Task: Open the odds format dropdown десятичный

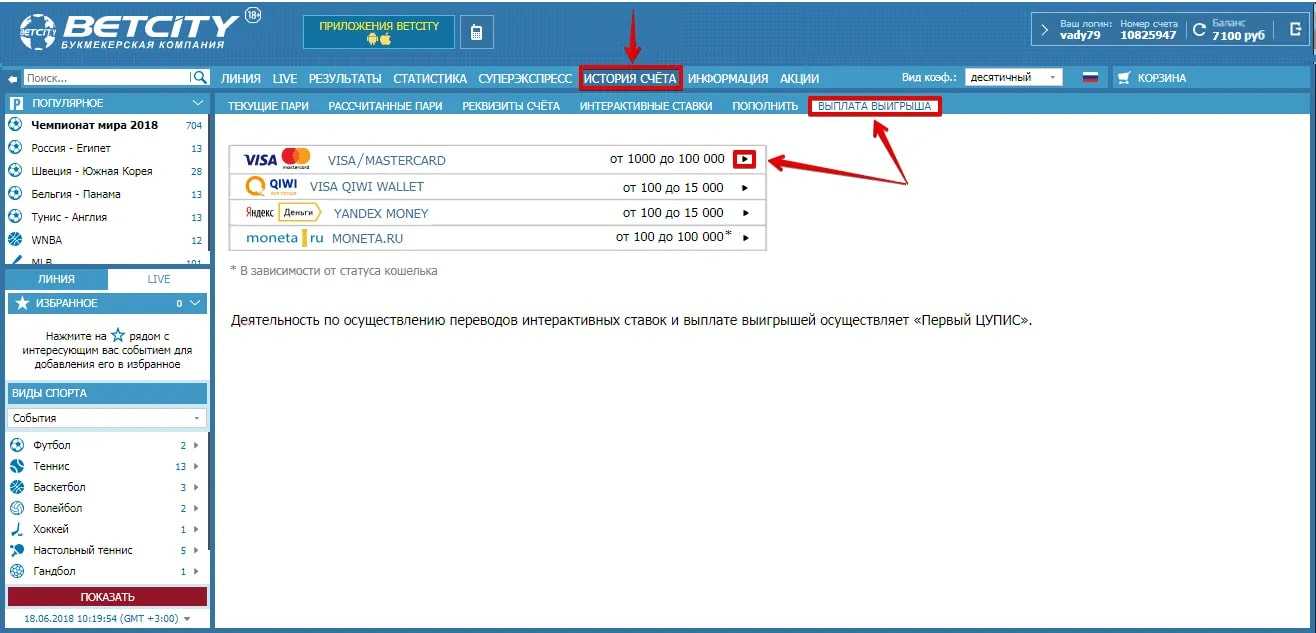Action: click(1014, 77)
